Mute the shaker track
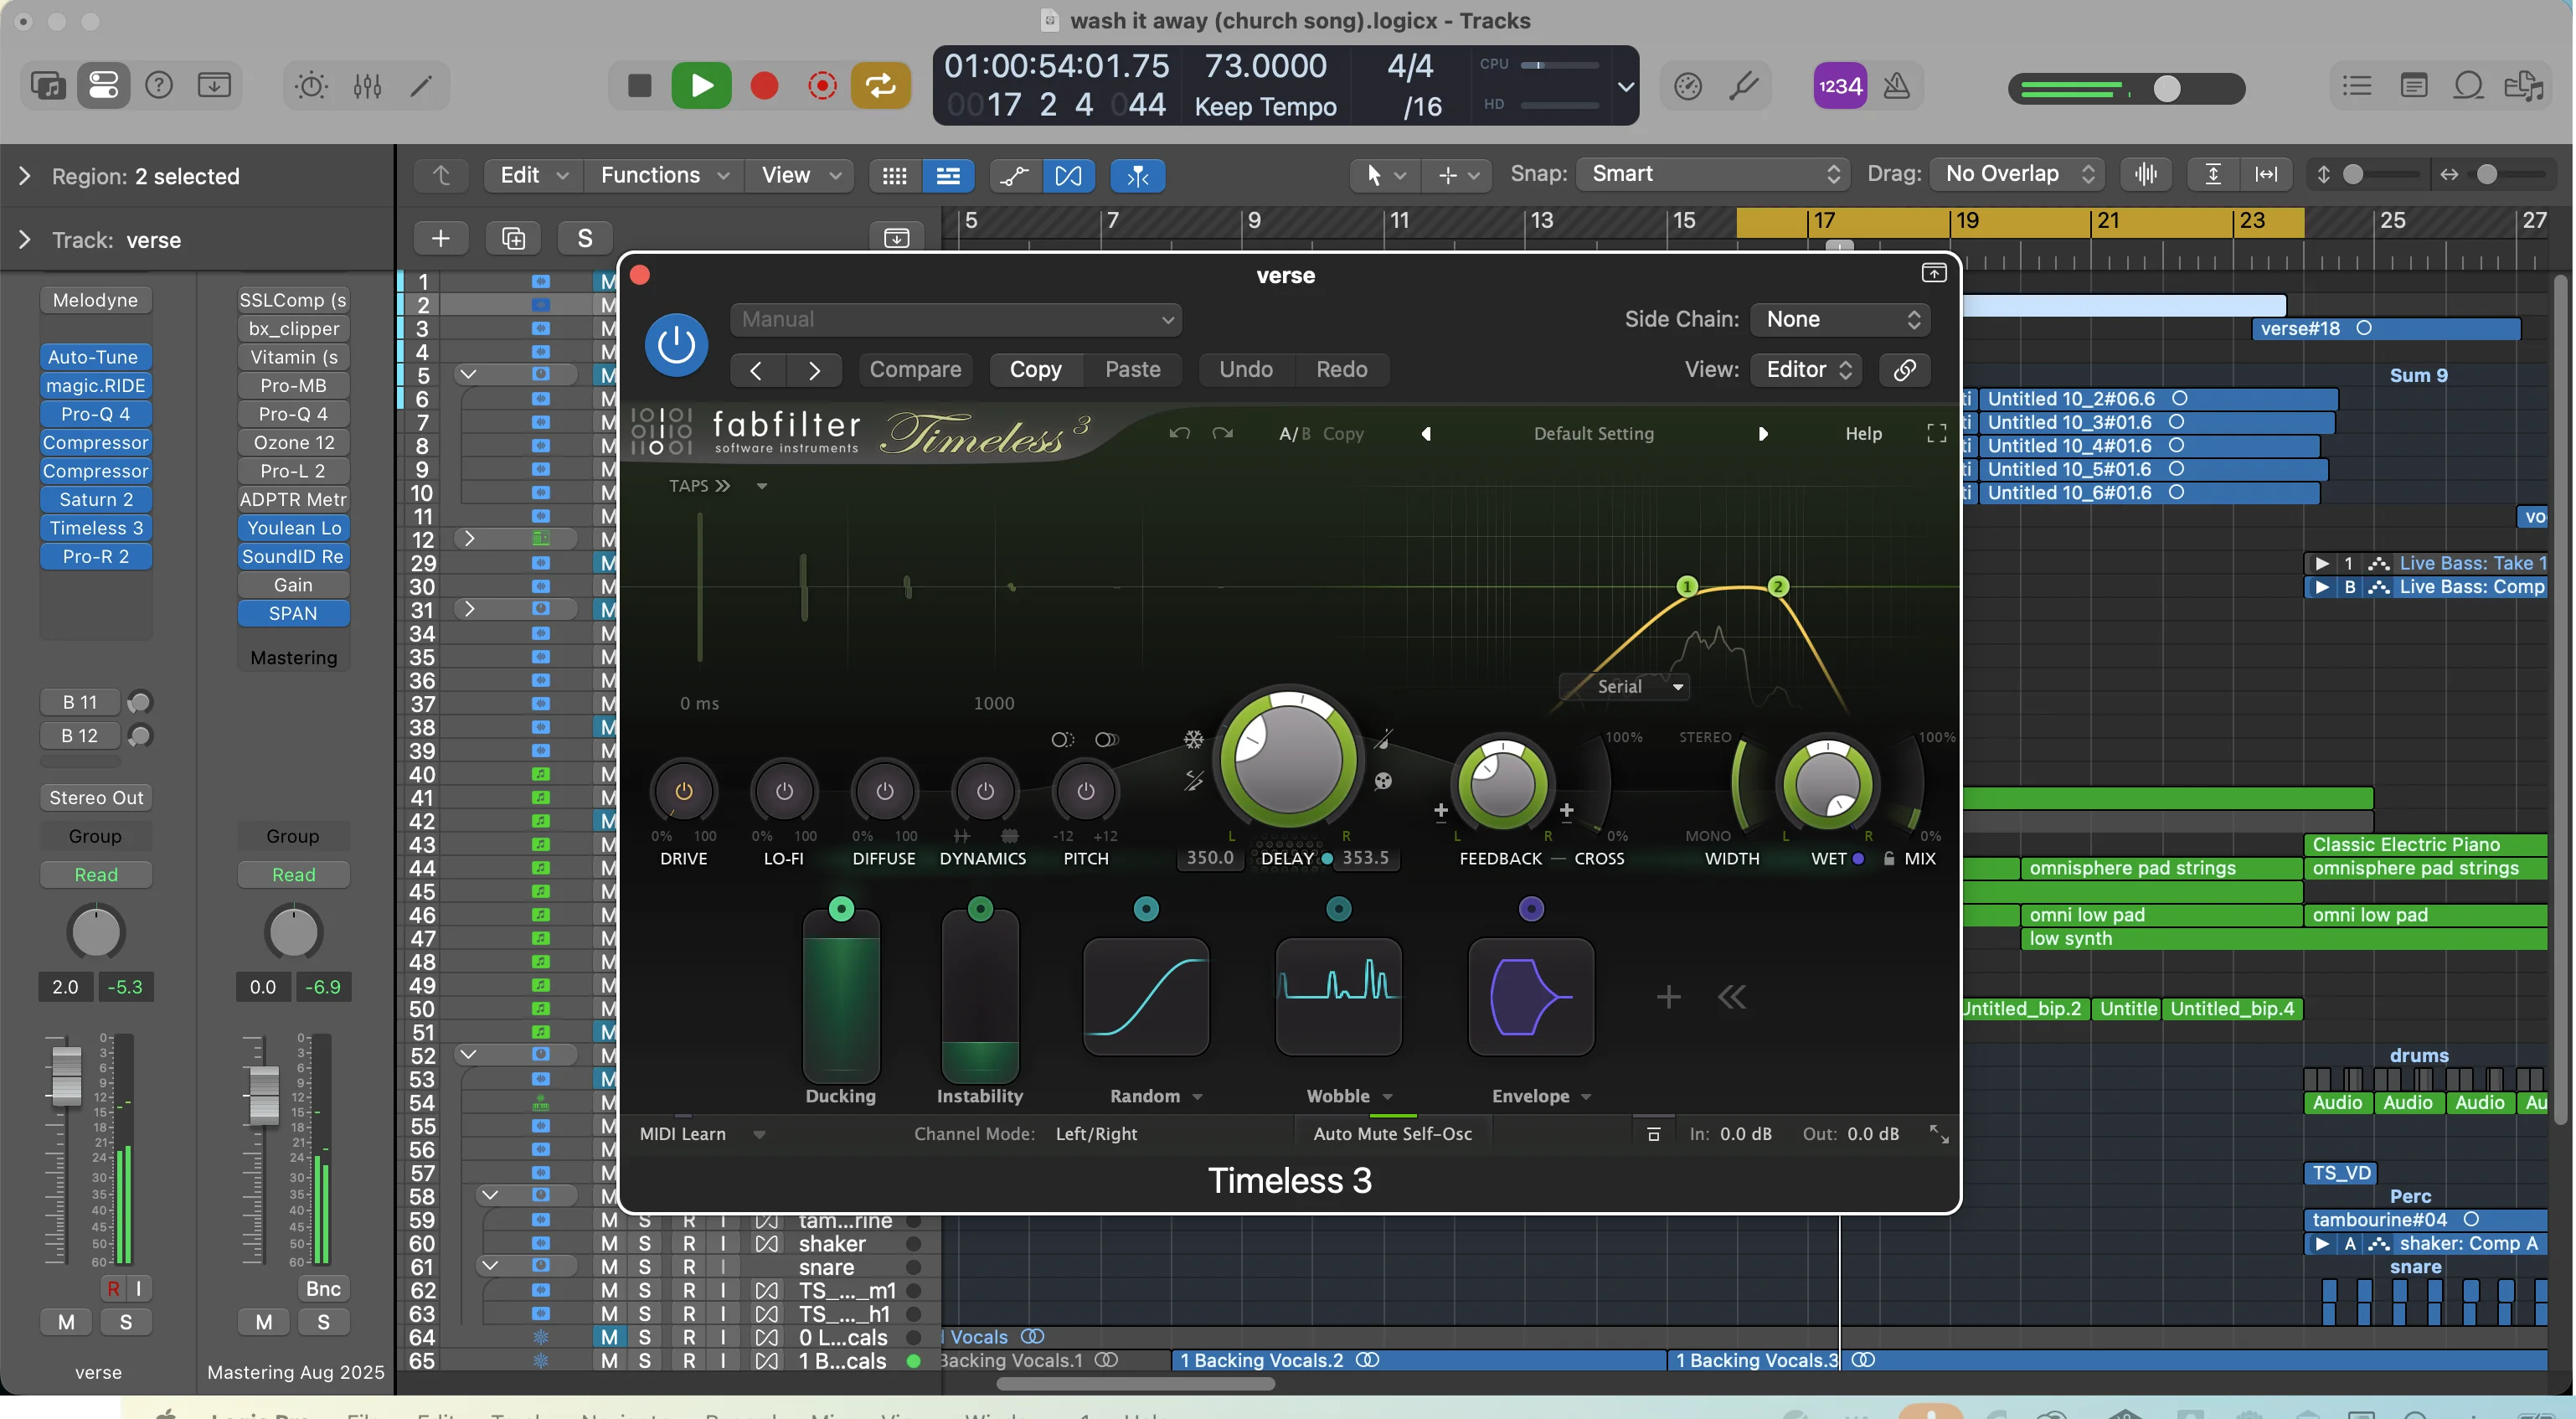The width and height of the screenshot is (2576, 1419). 609,1243
